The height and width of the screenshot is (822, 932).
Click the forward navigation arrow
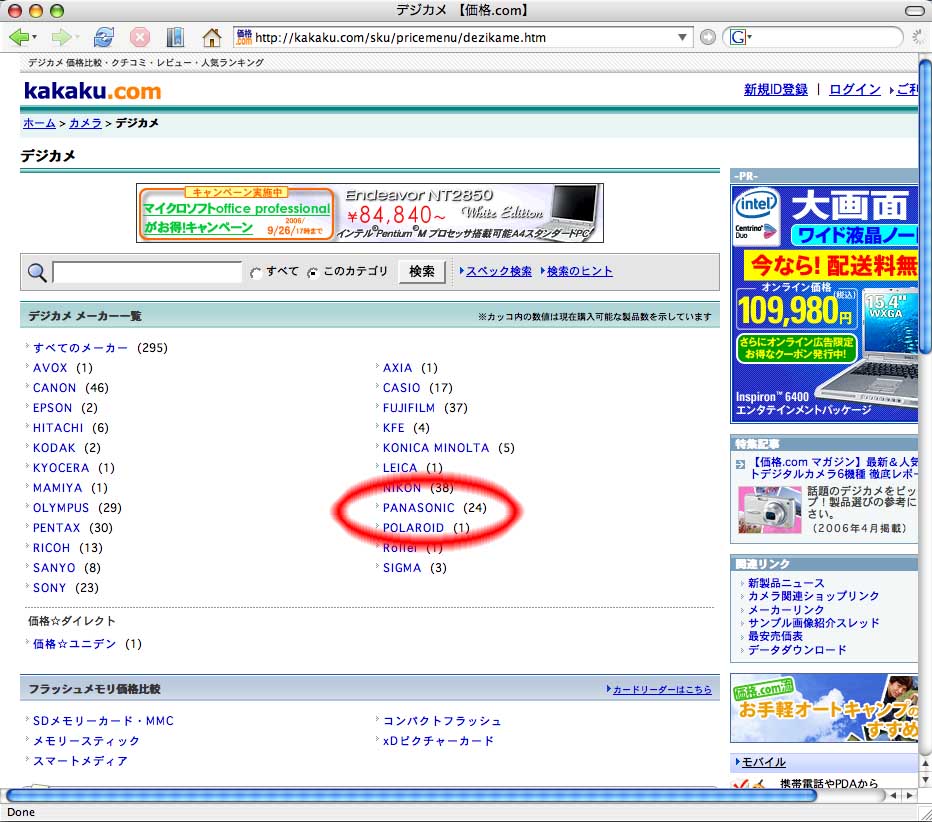pos(60,37)
